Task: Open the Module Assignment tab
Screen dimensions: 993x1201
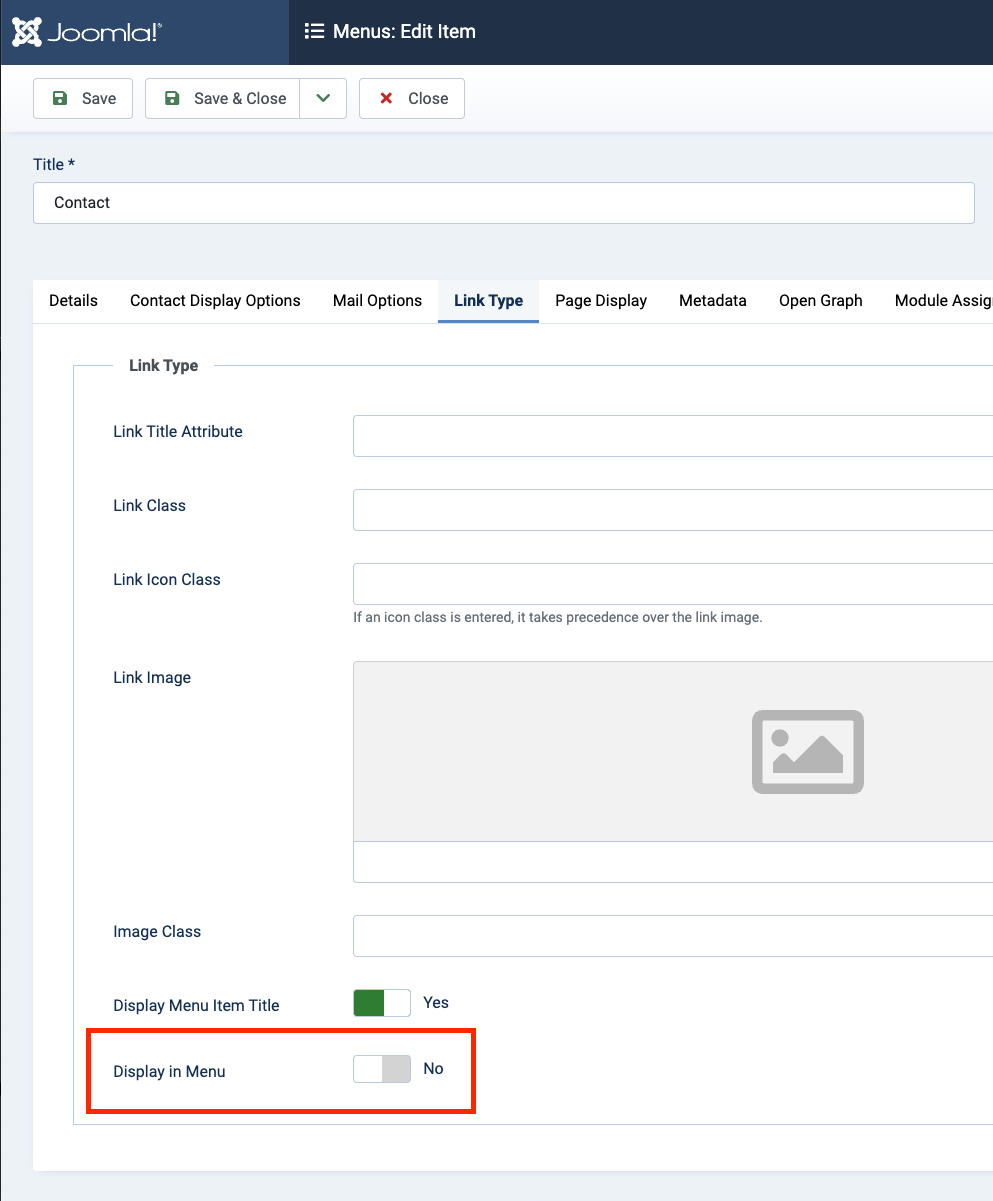Action: pyautogui.click(x=936, y=300)
